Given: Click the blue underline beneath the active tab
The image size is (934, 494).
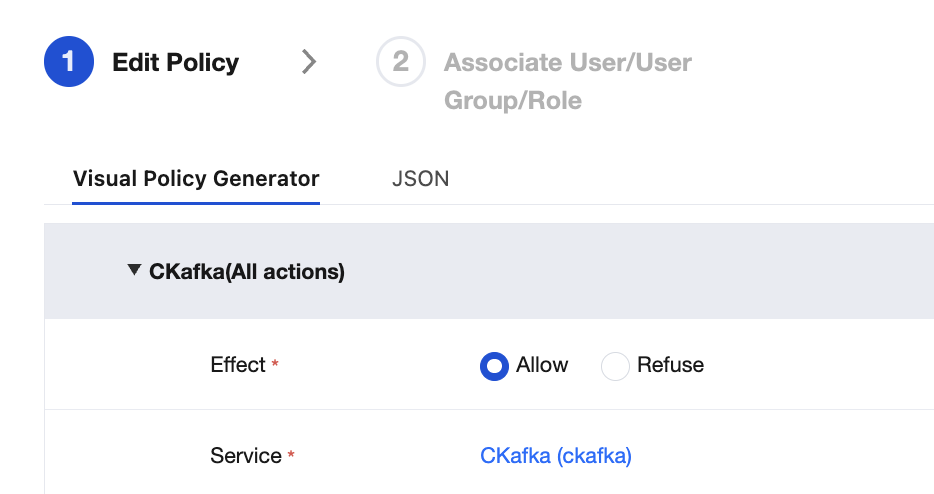Looking at the screenshot, I should (x=196, y=203).
